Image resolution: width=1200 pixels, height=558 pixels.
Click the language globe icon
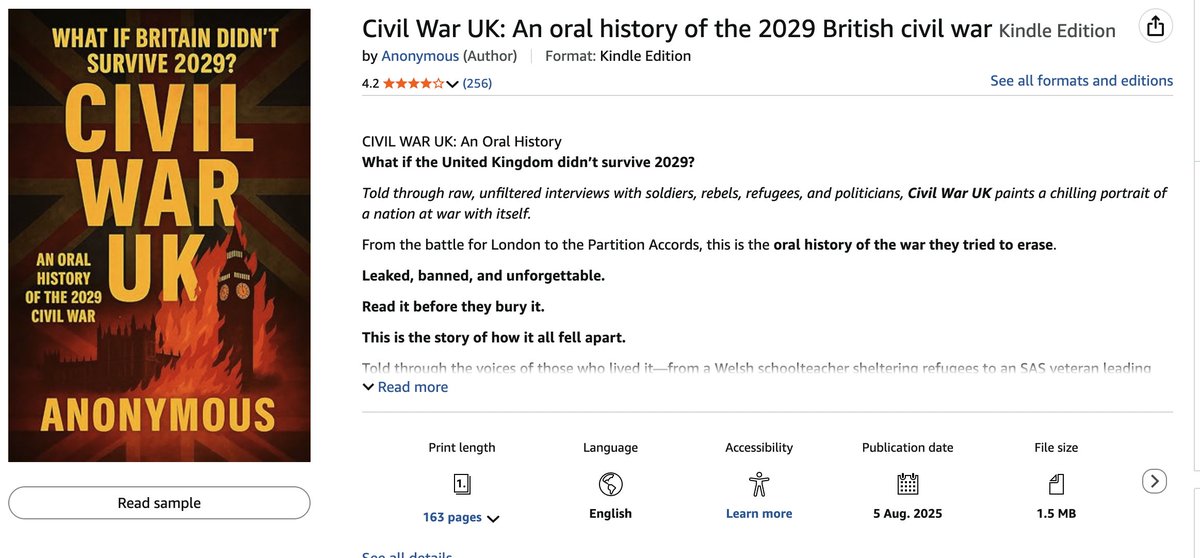coord(610,484)
